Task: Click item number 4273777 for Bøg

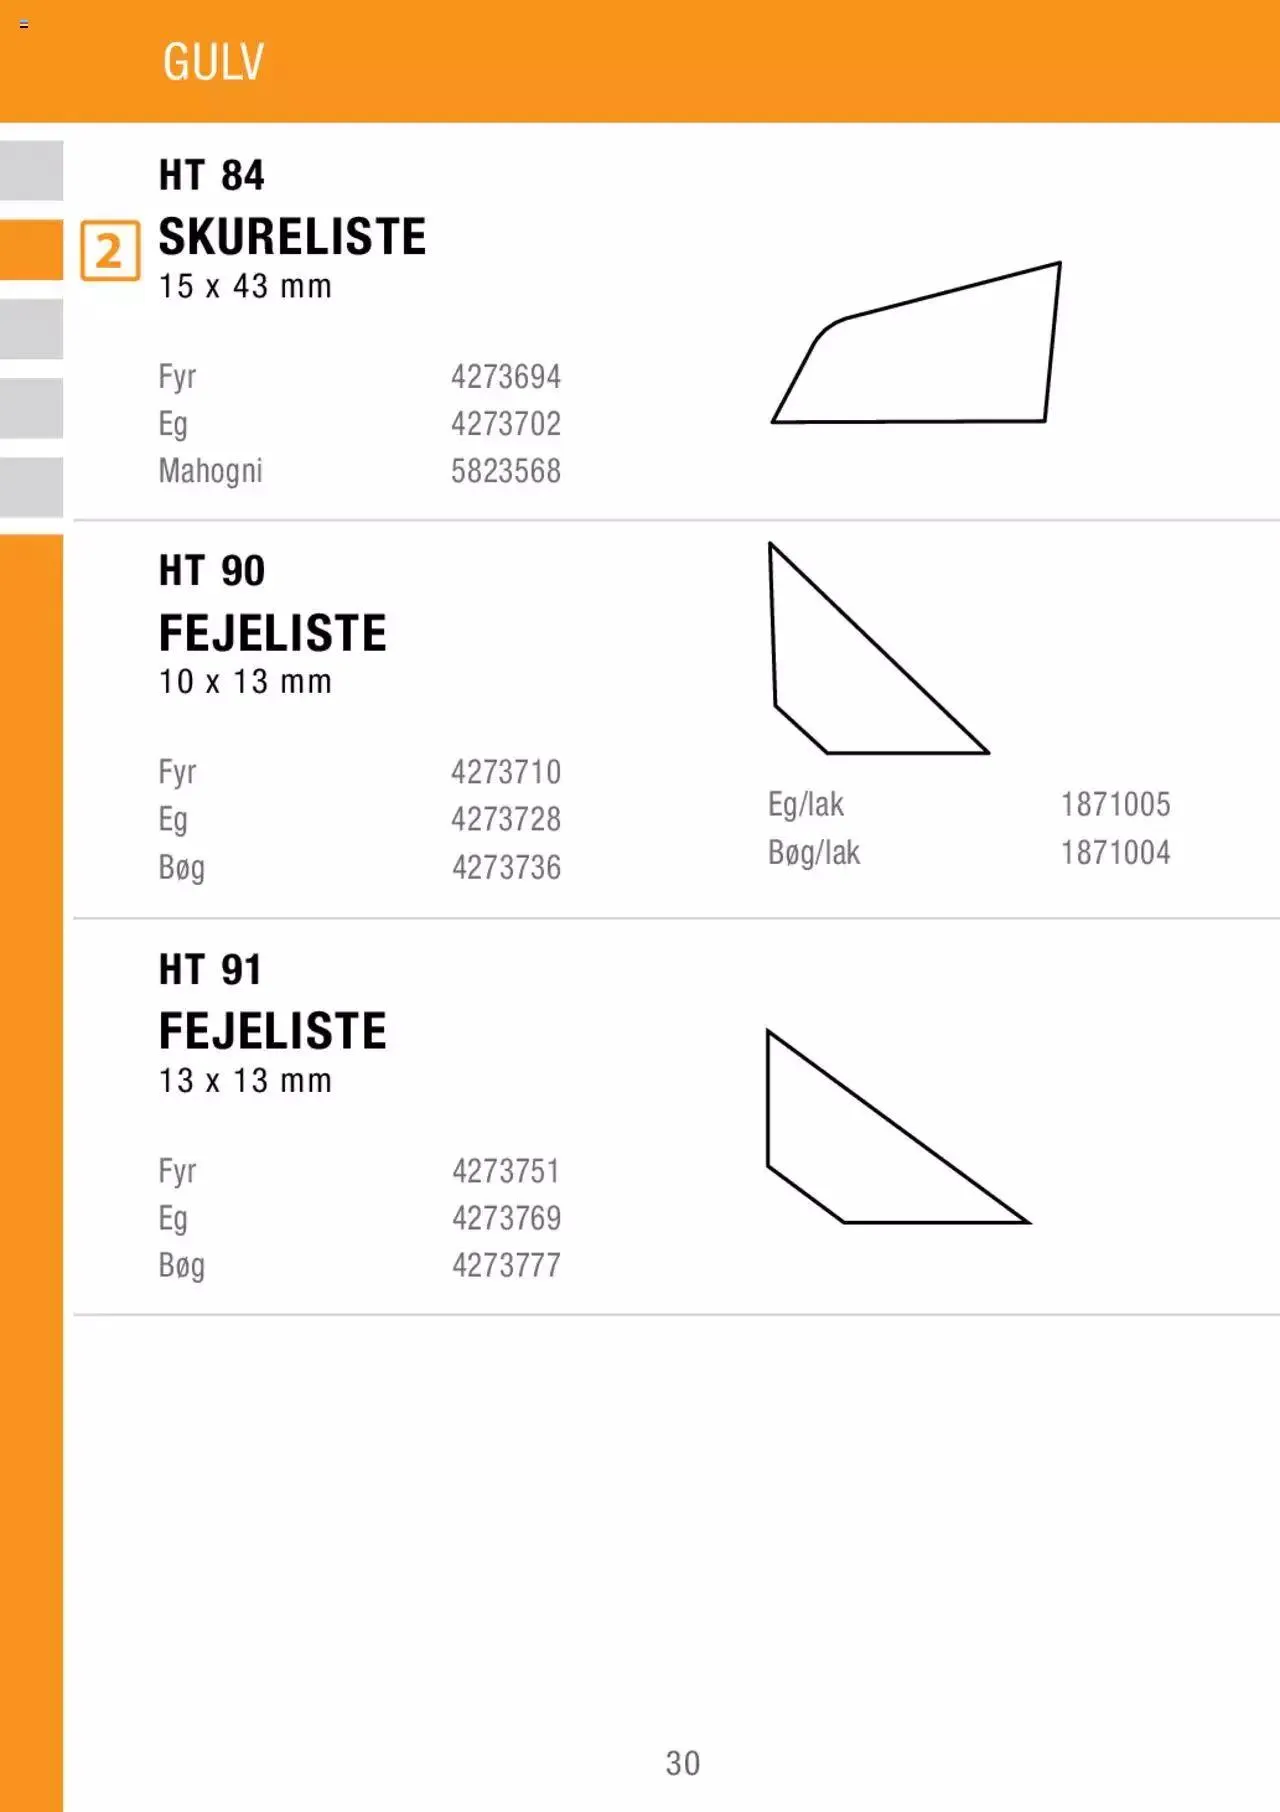Action: point(506,1265)
